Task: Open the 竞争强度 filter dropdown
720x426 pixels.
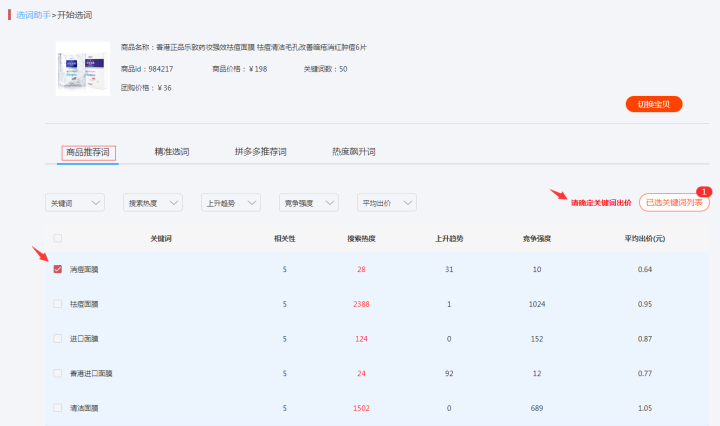Action: (308, 203)
